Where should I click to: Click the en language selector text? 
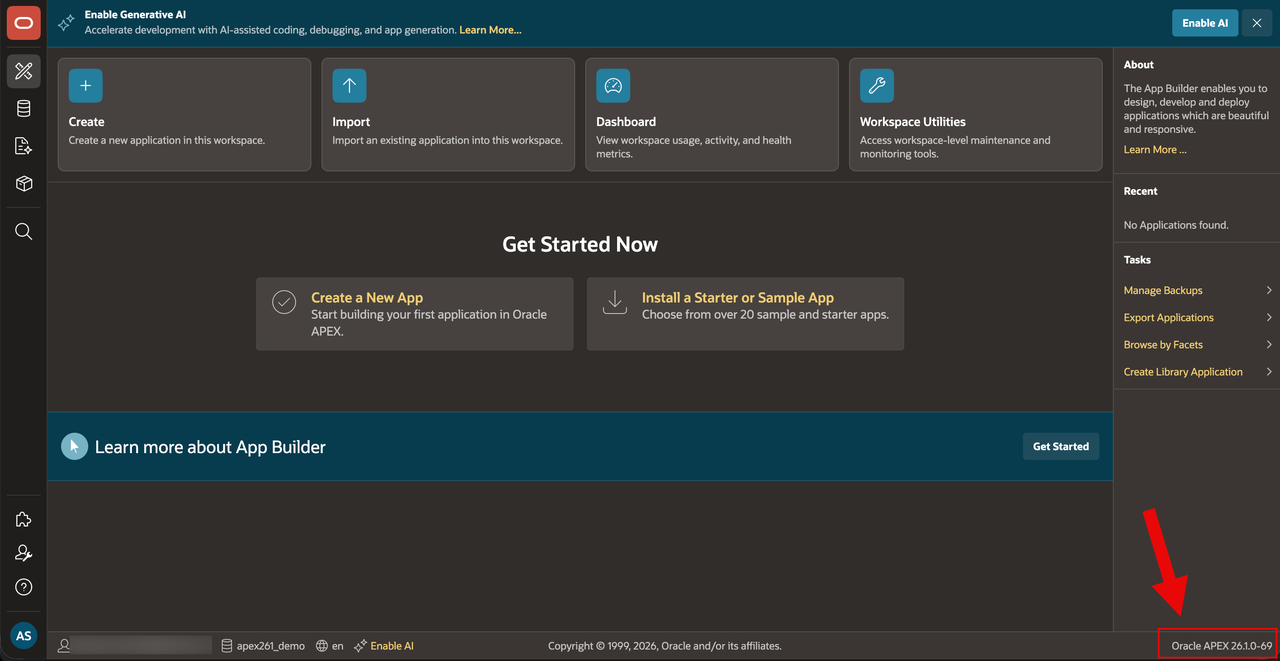337,646
